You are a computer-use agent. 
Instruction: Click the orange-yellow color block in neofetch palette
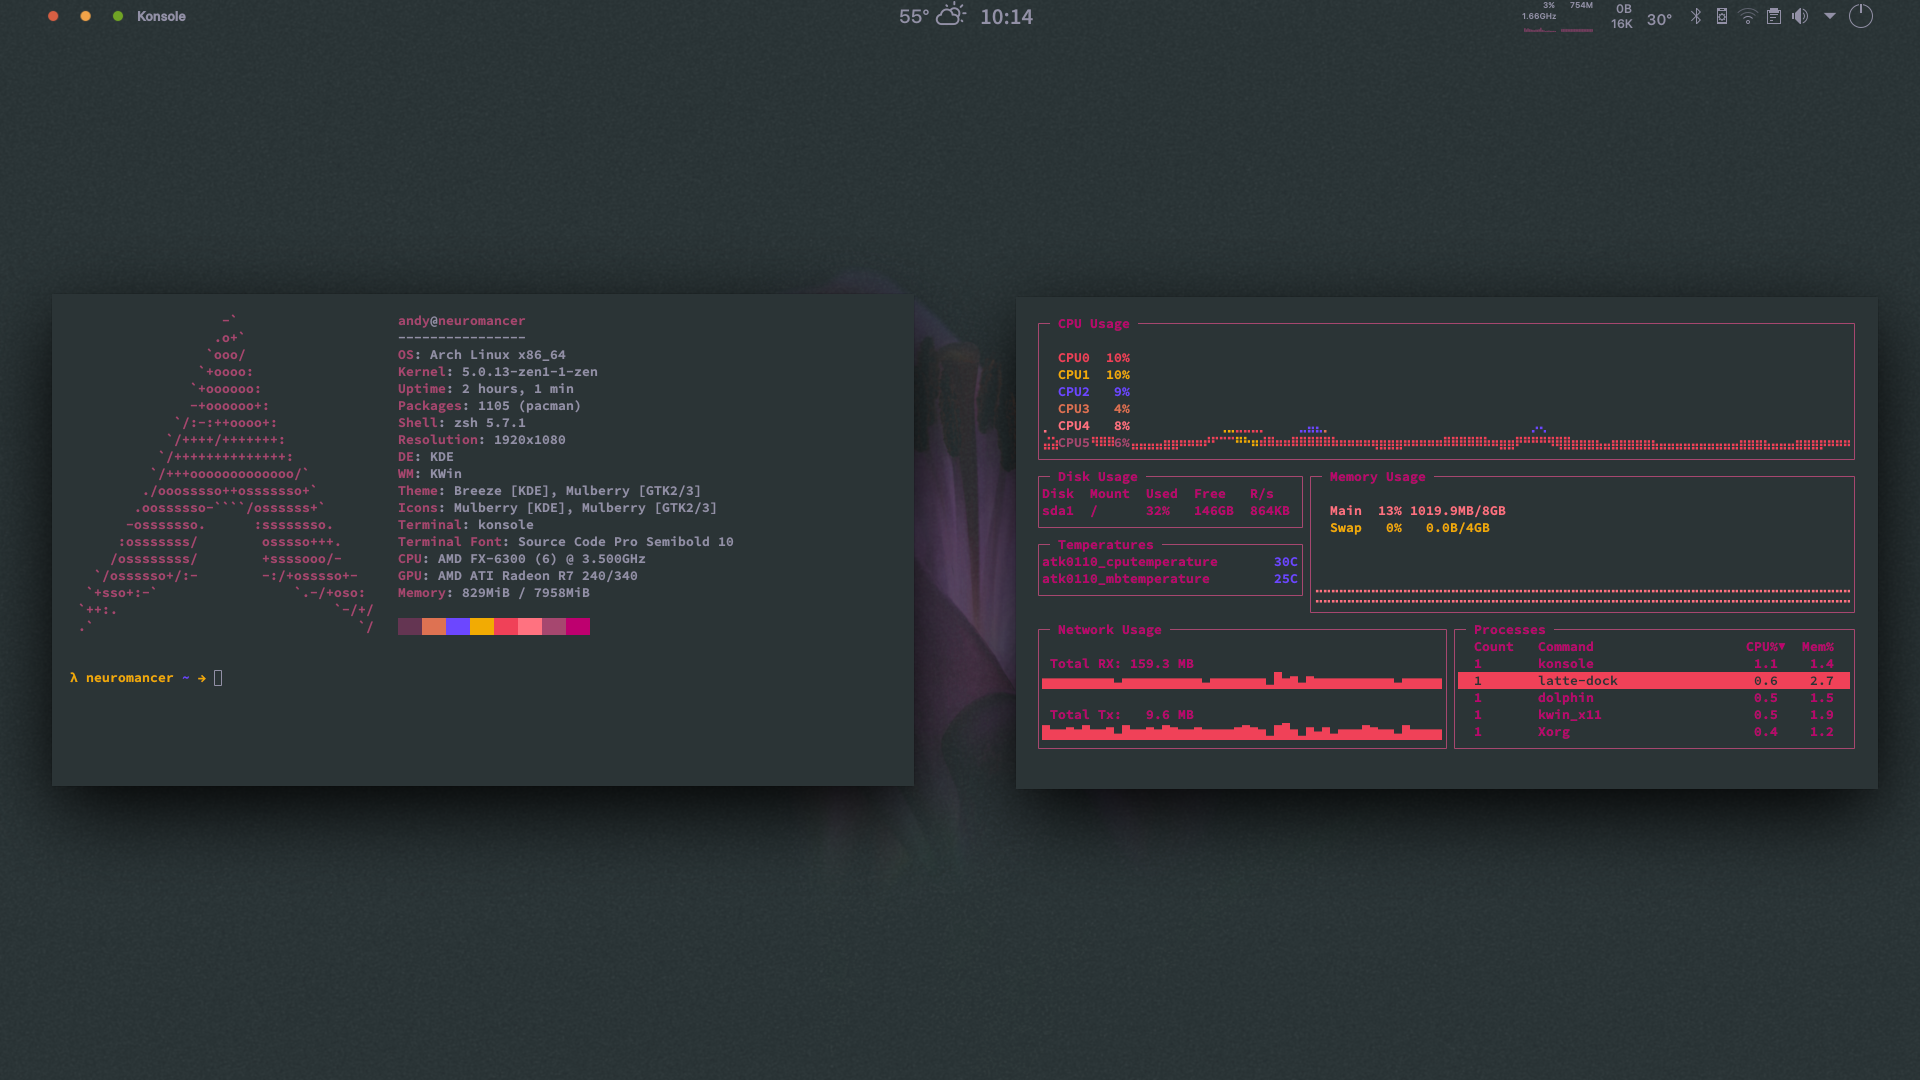click(x=482, y=627)
